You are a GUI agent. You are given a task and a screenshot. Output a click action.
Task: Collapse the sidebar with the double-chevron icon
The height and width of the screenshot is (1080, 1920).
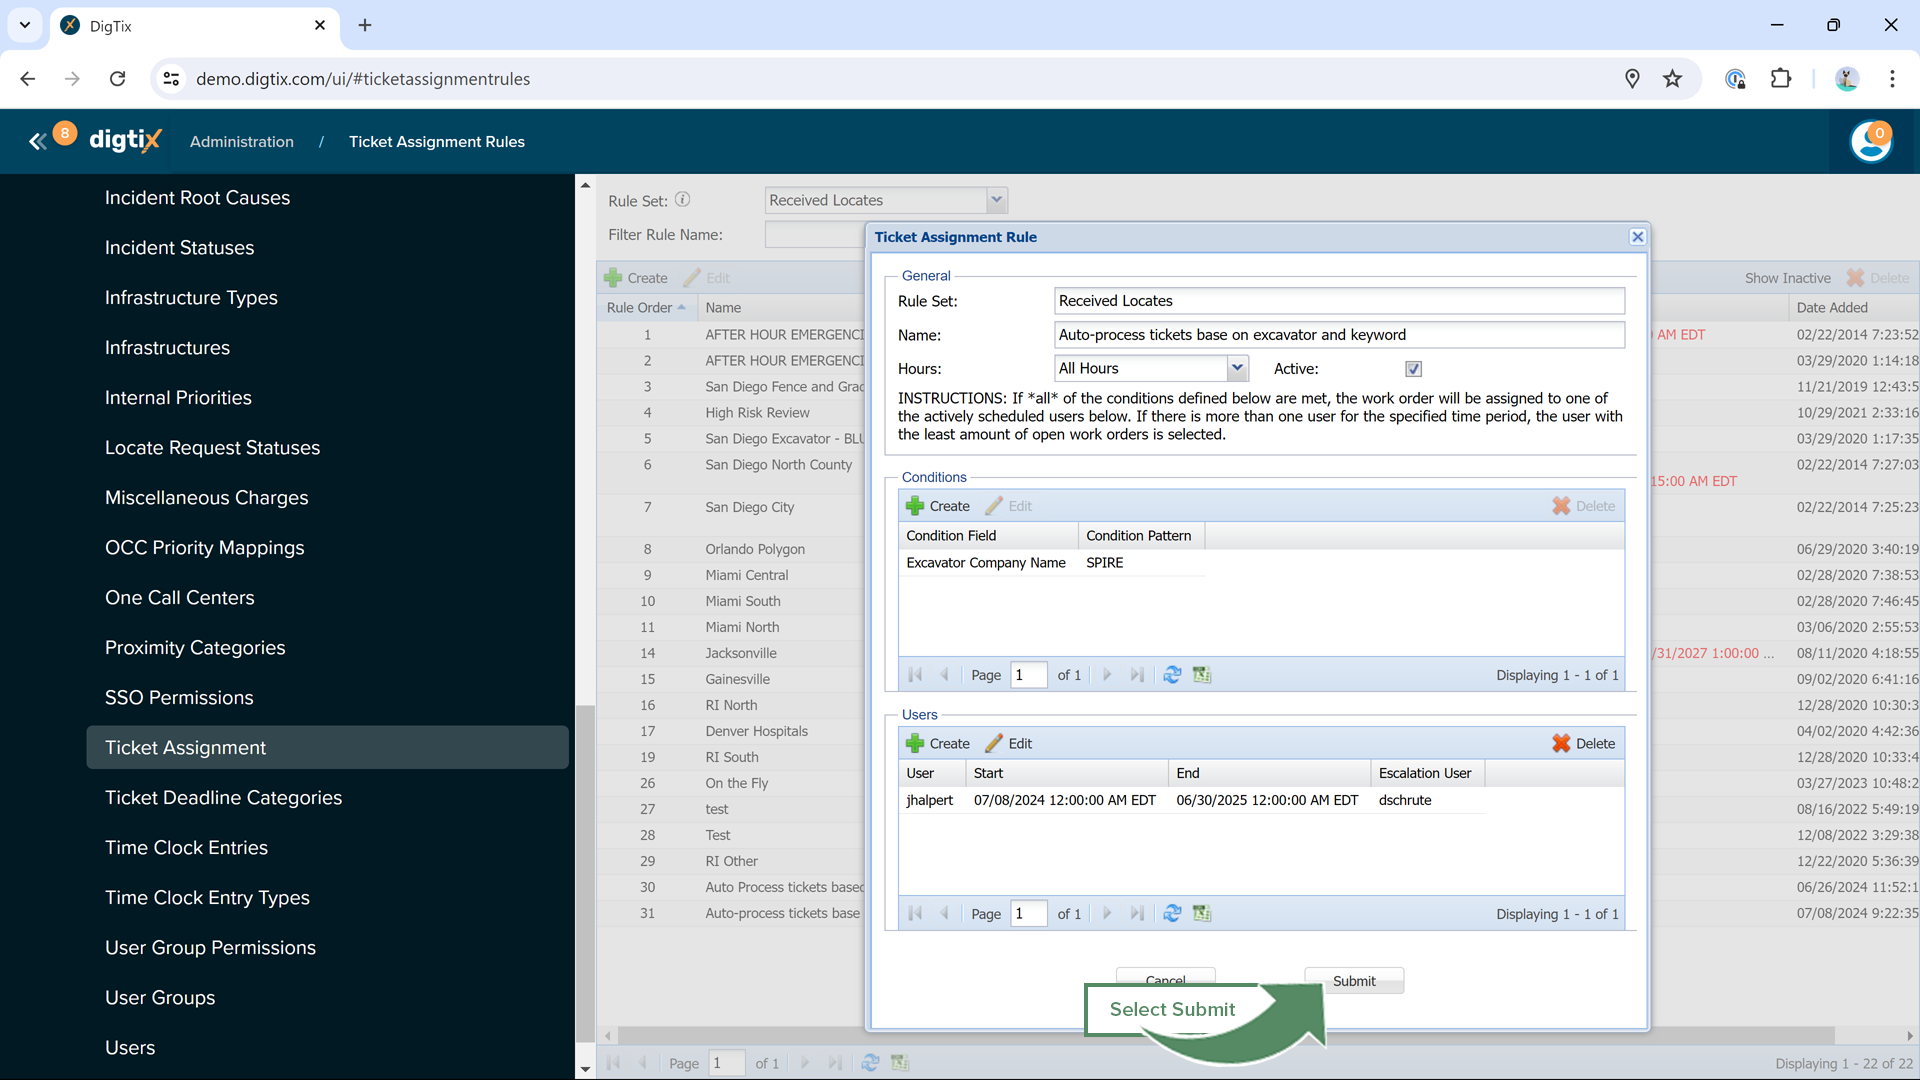click(x=37, y=142)
